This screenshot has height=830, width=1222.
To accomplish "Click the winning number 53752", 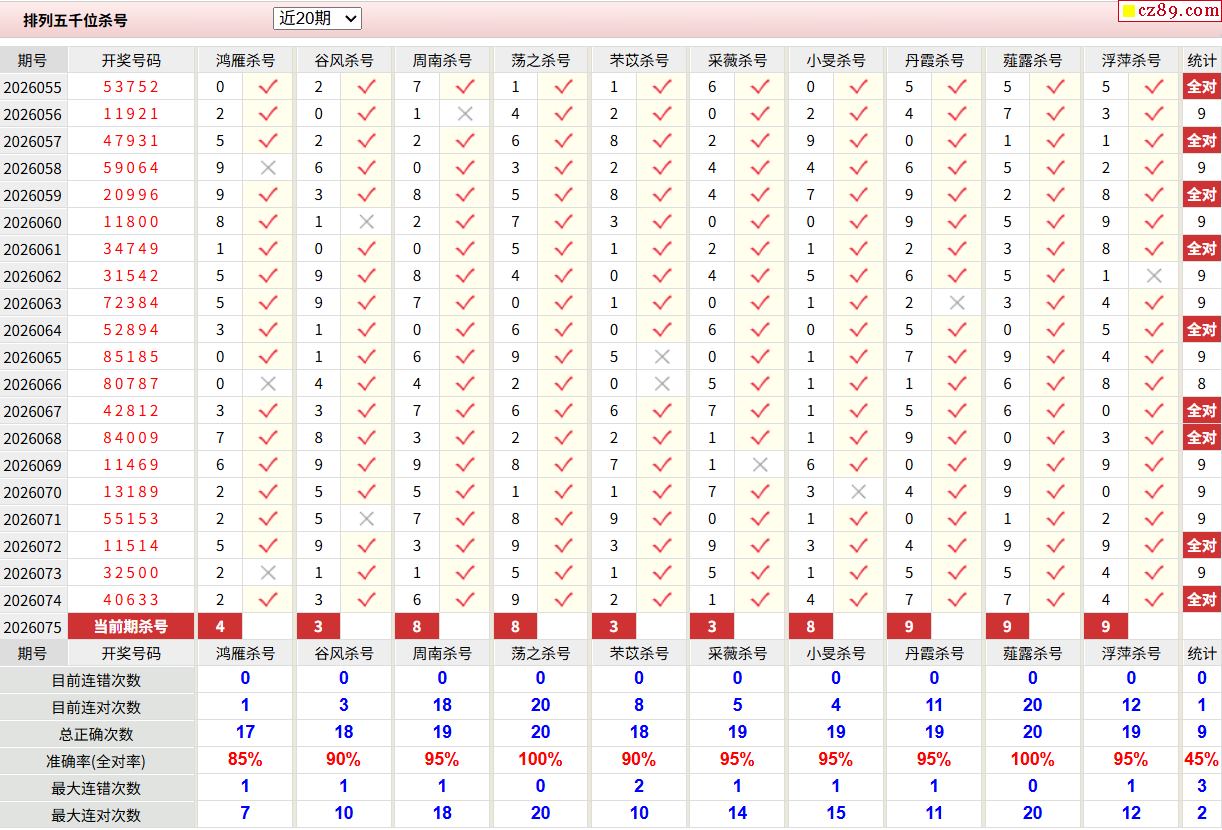I will [130, 87].
